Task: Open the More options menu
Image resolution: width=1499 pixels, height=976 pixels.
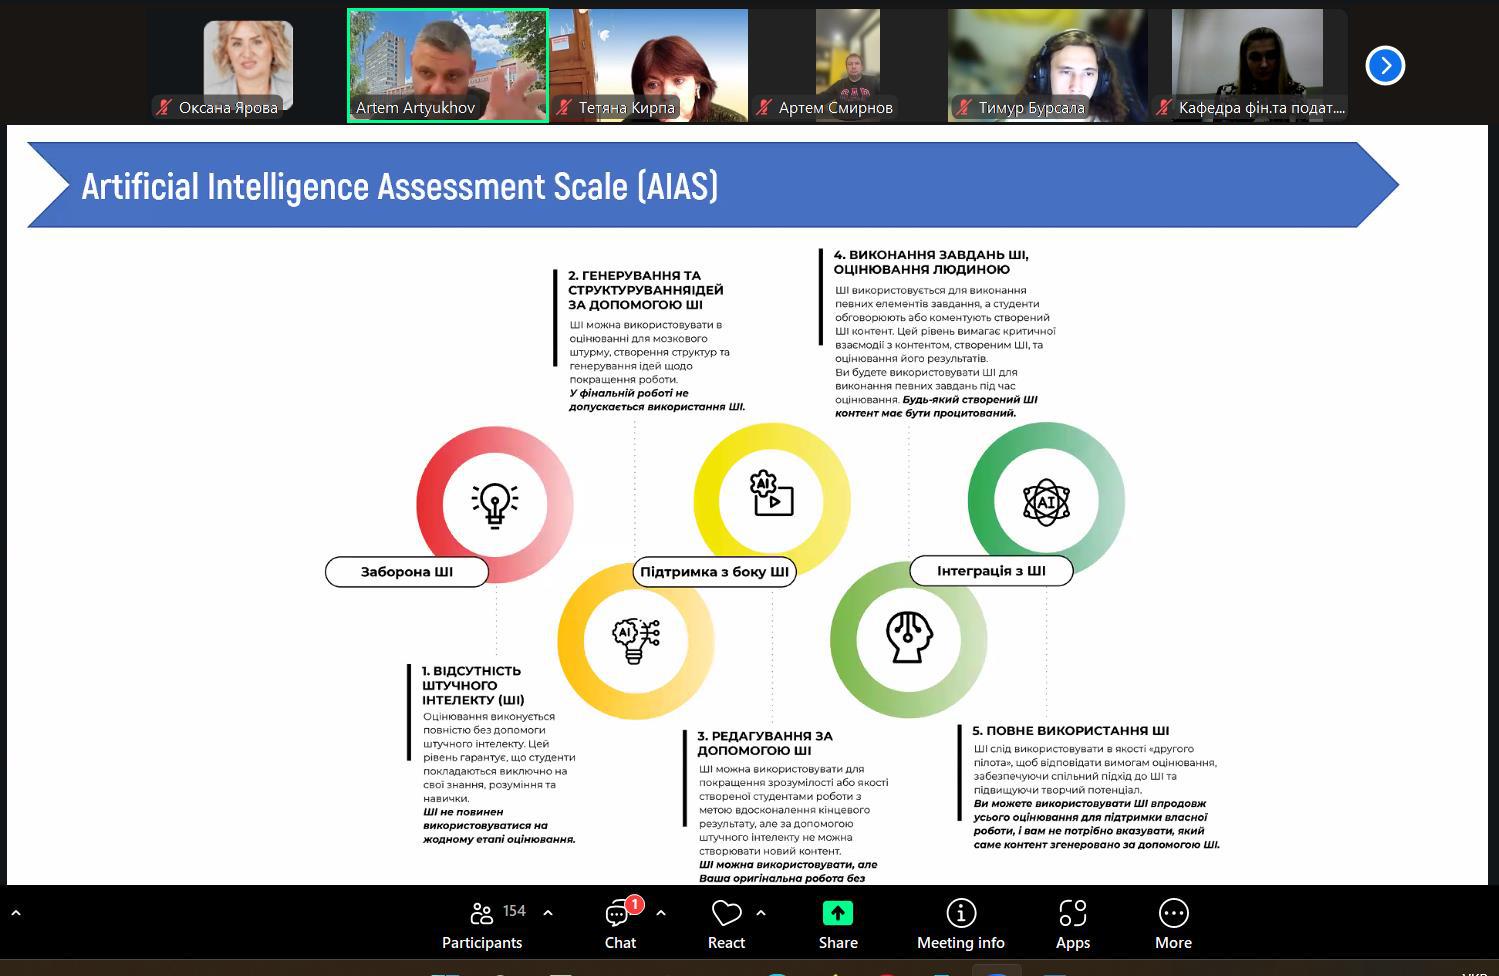Action: (1173, 924)
